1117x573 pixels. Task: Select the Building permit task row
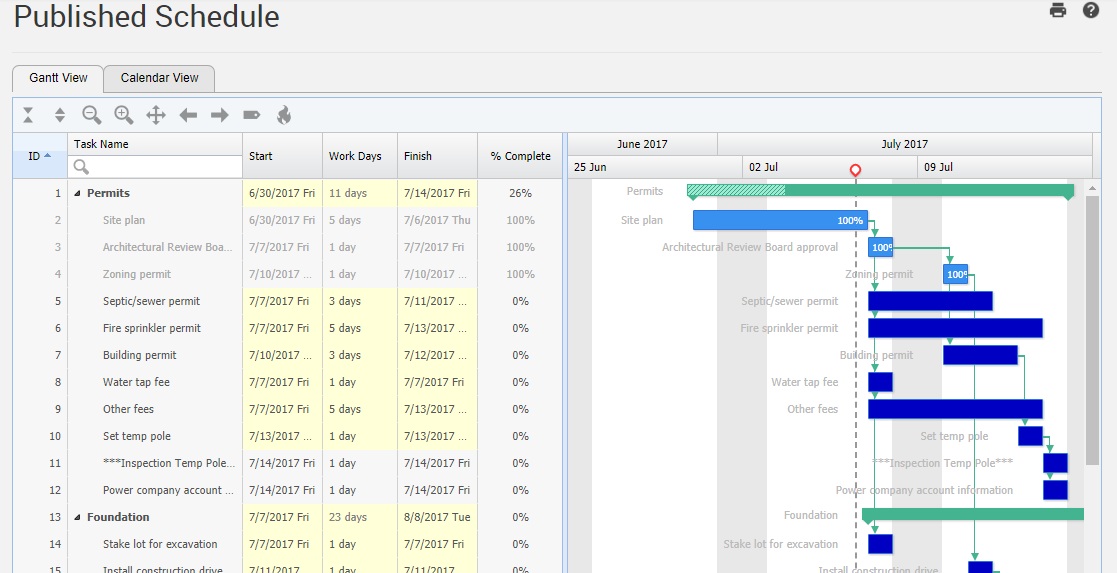pyautogui.click(x=140, y=355)
